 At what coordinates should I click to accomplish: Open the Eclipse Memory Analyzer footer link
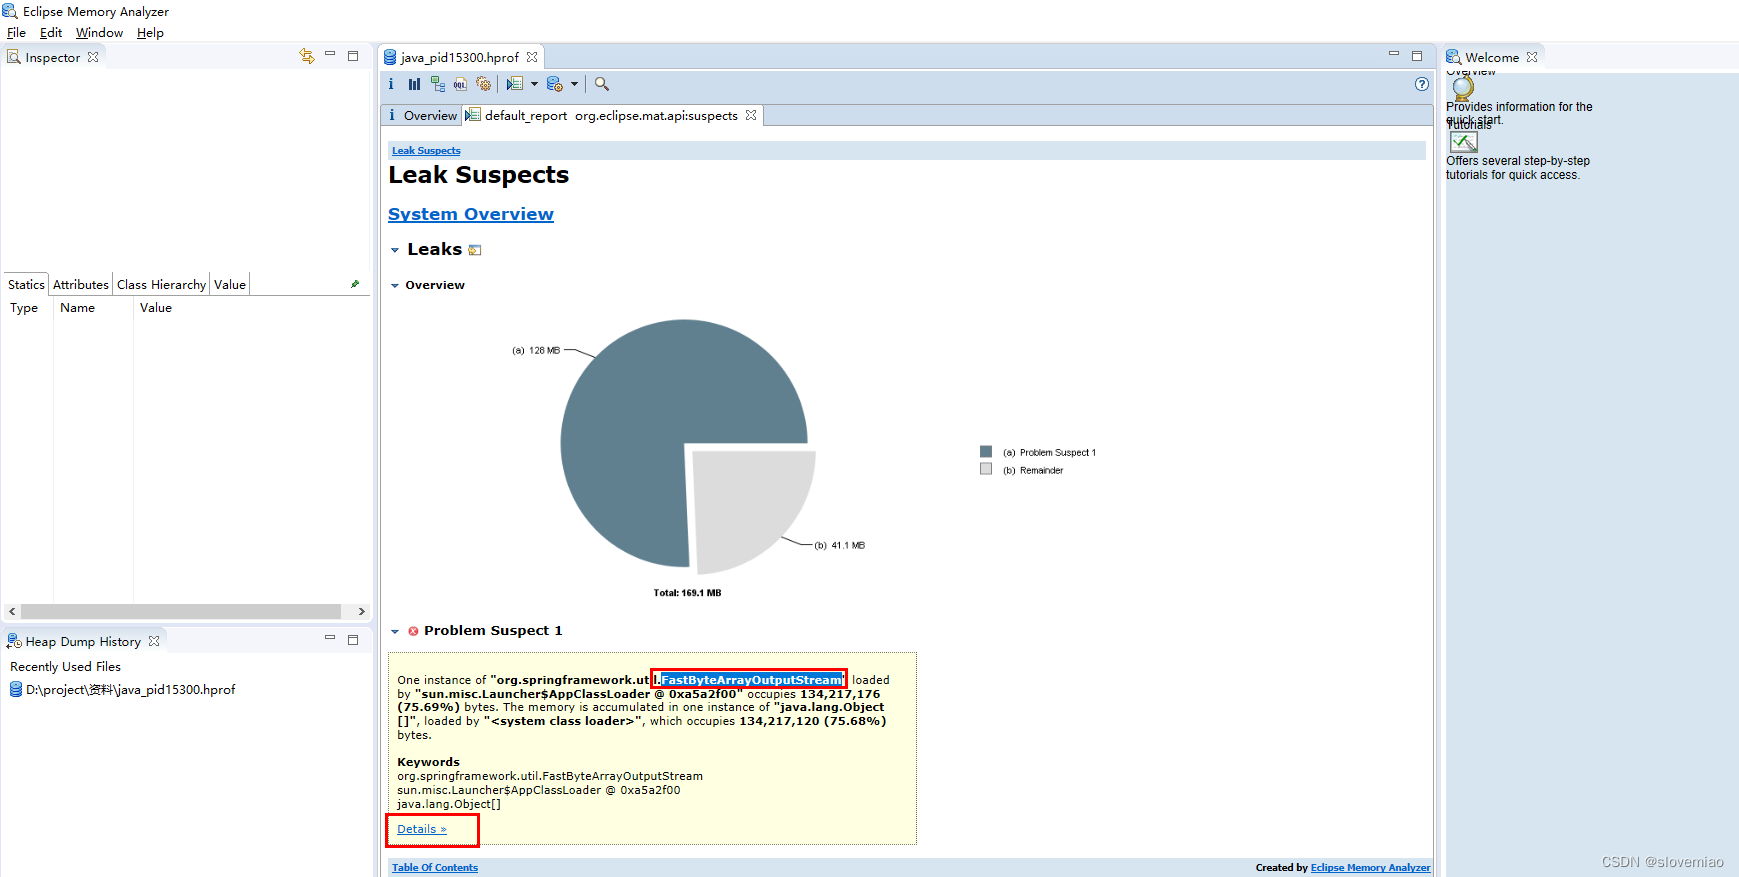(x=1370, y=868)
